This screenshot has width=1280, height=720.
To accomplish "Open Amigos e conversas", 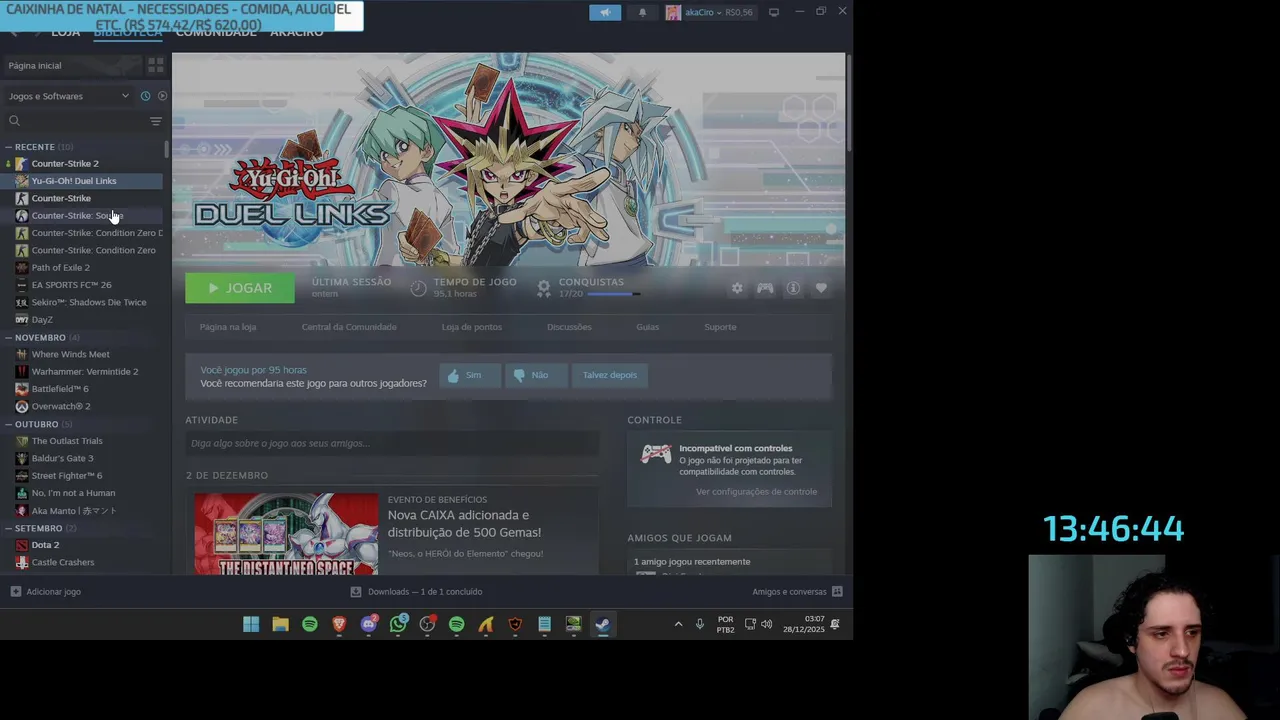I will [x=797, y=591].
